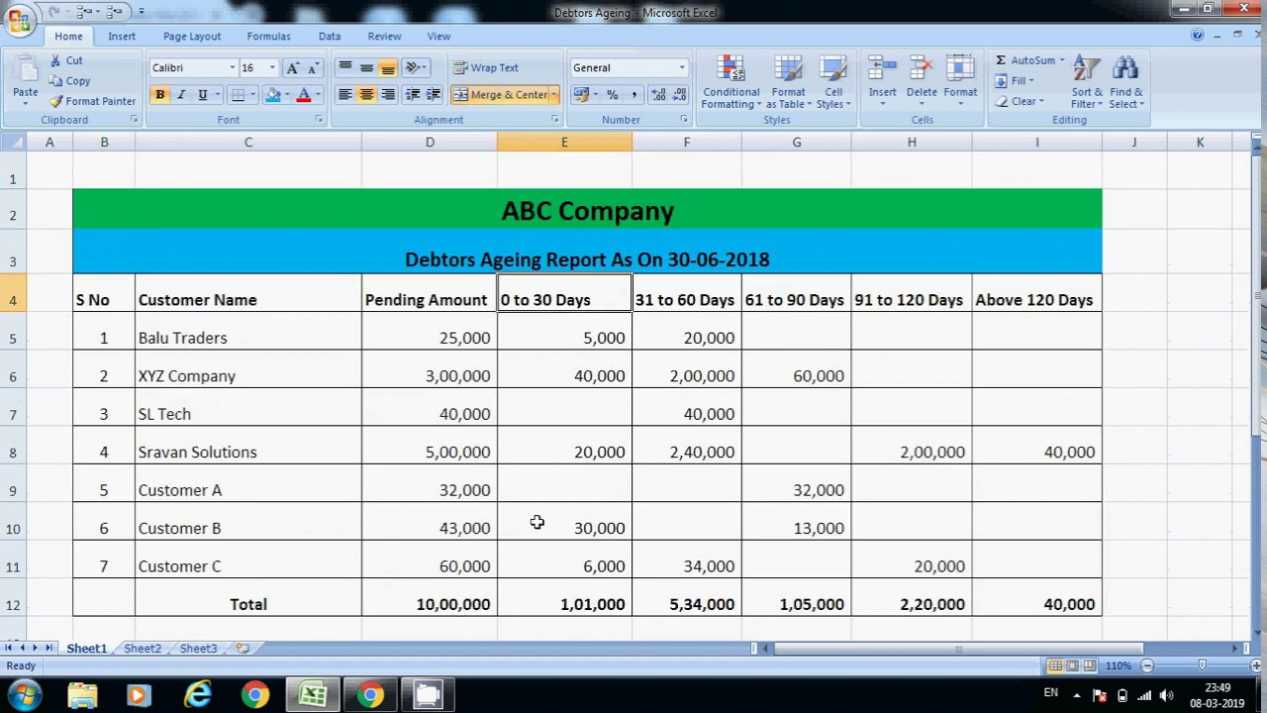Open the Sort & Filter tool
Screen dimensions: 1267x713
pos(1087,82)
